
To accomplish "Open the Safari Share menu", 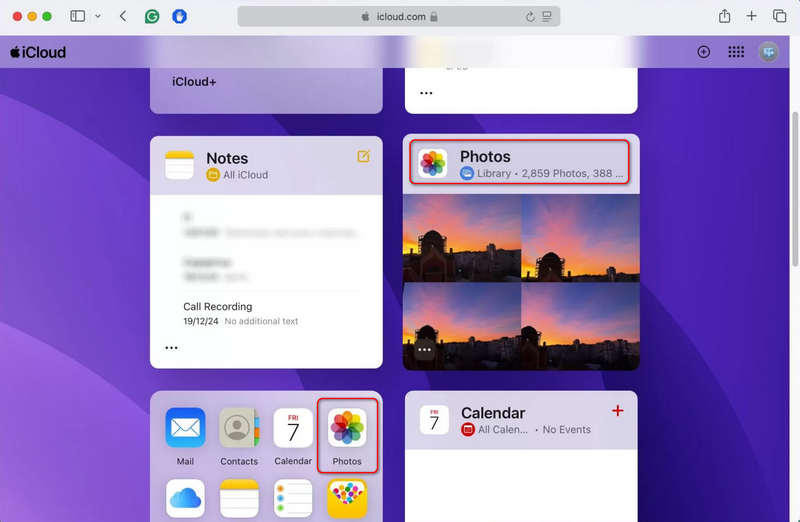I will 724,16.
